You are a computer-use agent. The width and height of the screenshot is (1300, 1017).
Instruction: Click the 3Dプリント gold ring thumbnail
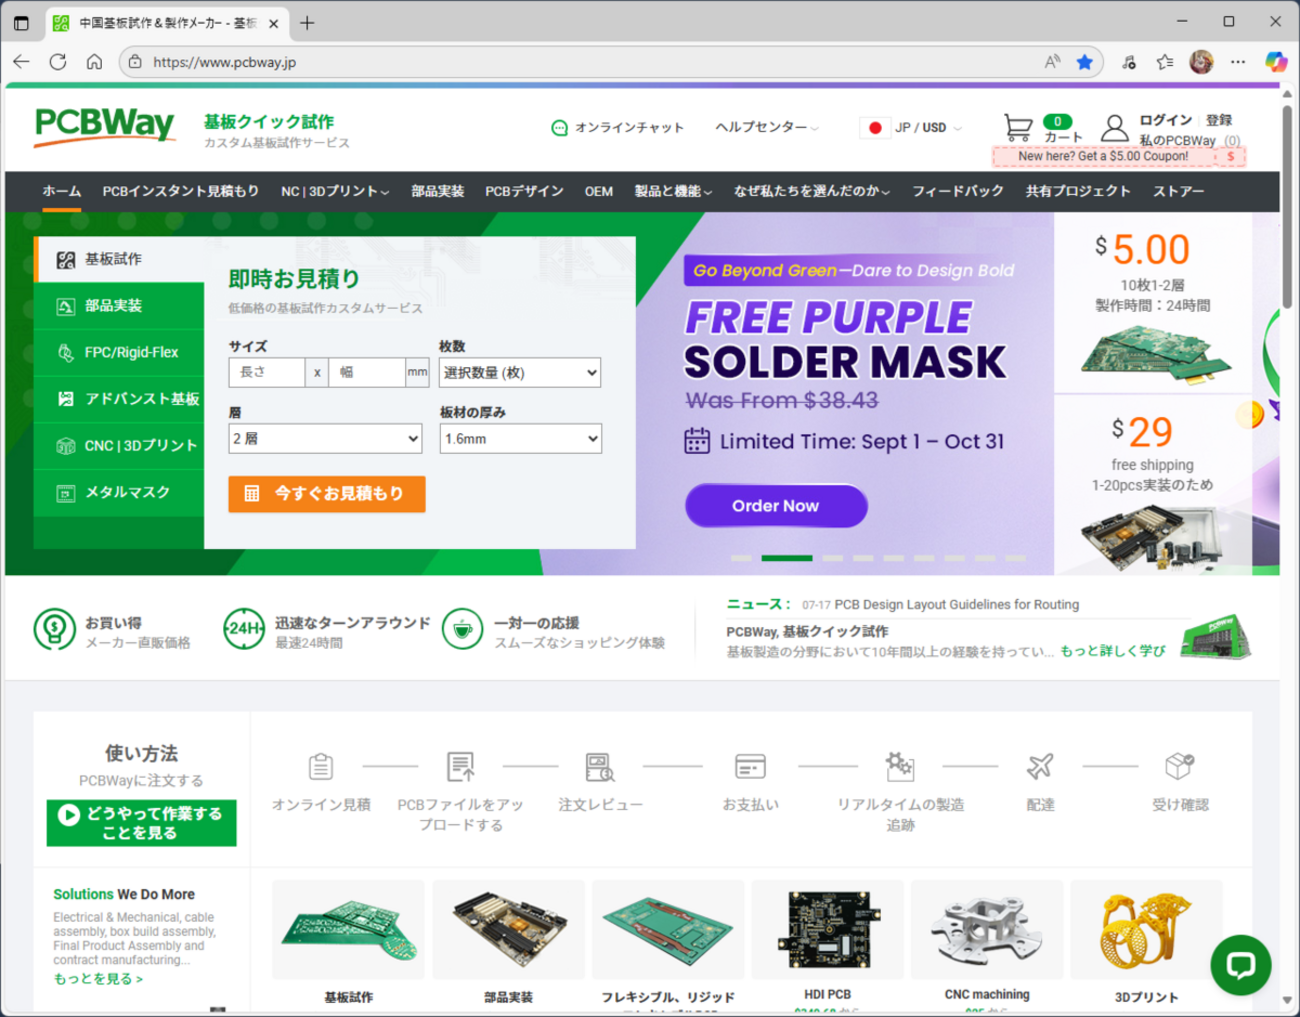click(1146, 930)
